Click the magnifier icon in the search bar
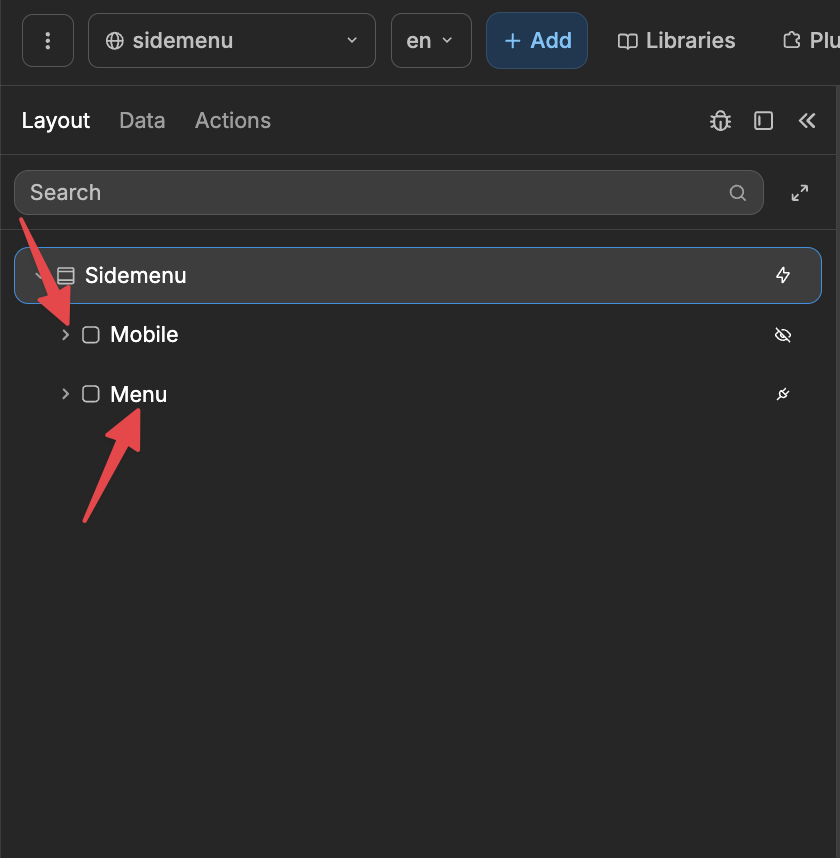The image size is (840, 858). tap(737, 192)
